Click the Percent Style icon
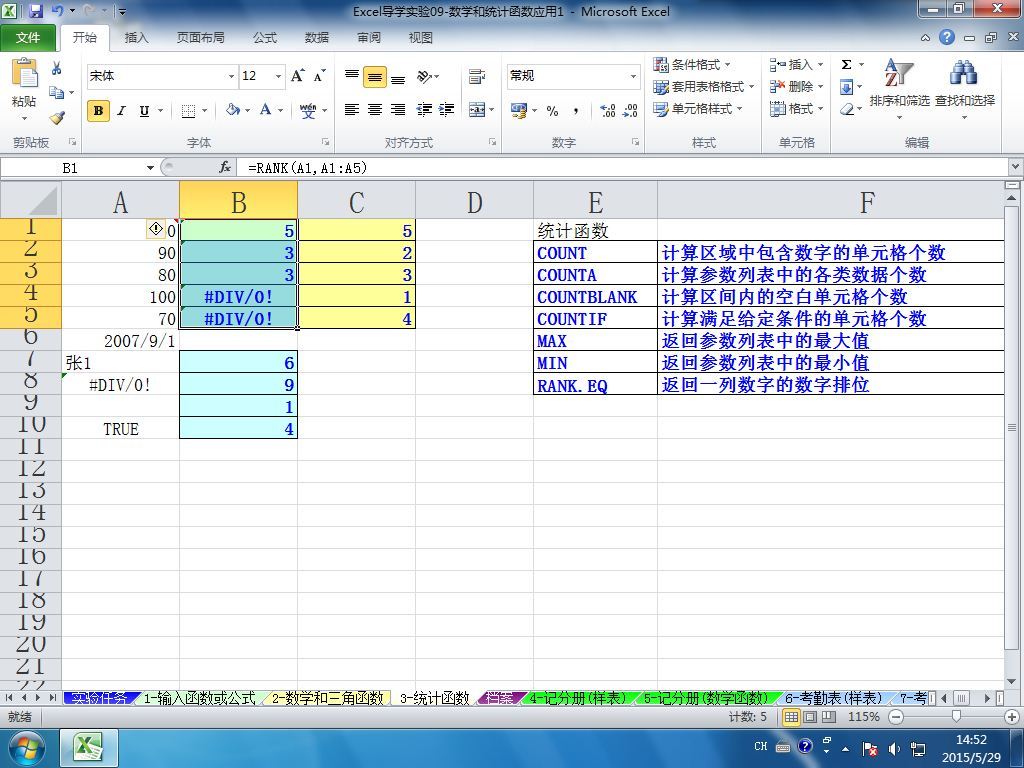1024x768 pixels. [x=552, y=111]
